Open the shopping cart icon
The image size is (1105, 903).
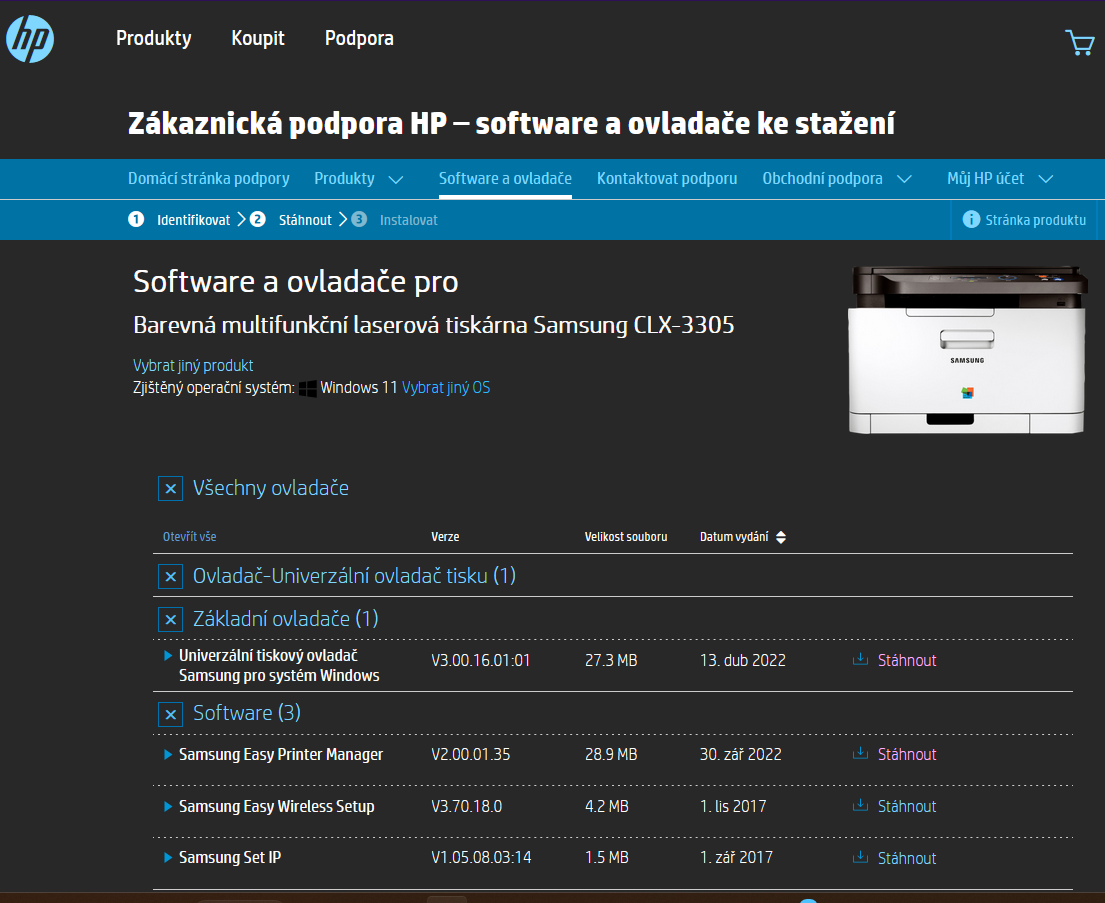click(1079, 42)
